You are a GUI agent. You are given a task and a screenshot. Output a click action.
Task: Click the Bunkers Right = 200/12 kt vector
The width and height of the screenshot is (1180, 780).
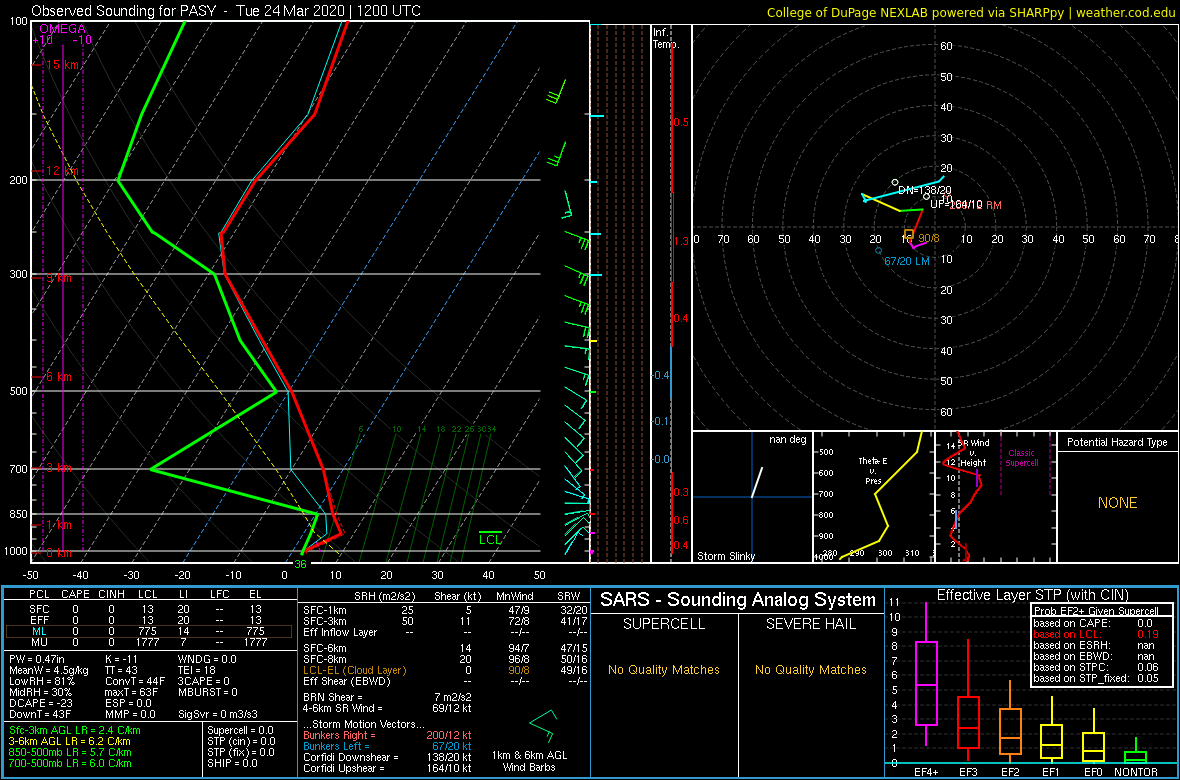pos(386,734)
